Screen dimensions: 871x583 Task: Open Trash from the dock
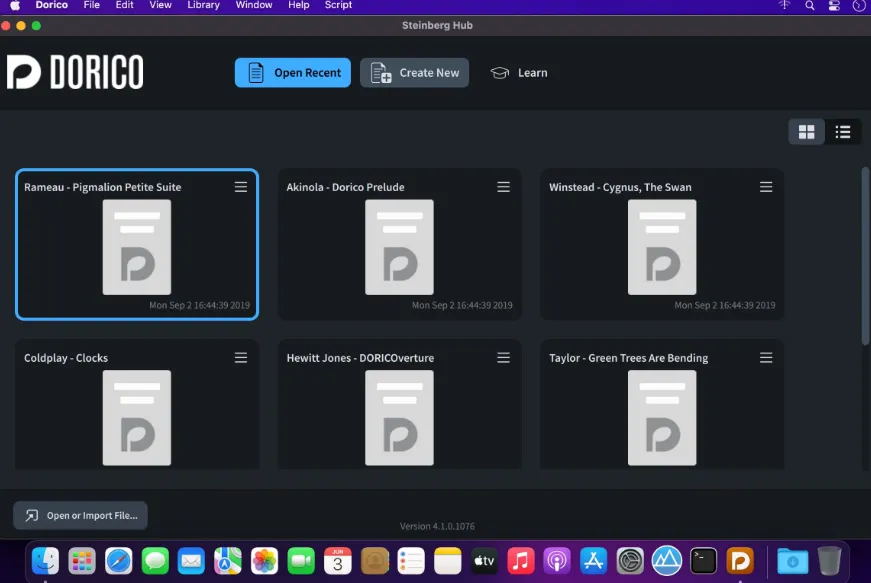click(x=829, y=561)
